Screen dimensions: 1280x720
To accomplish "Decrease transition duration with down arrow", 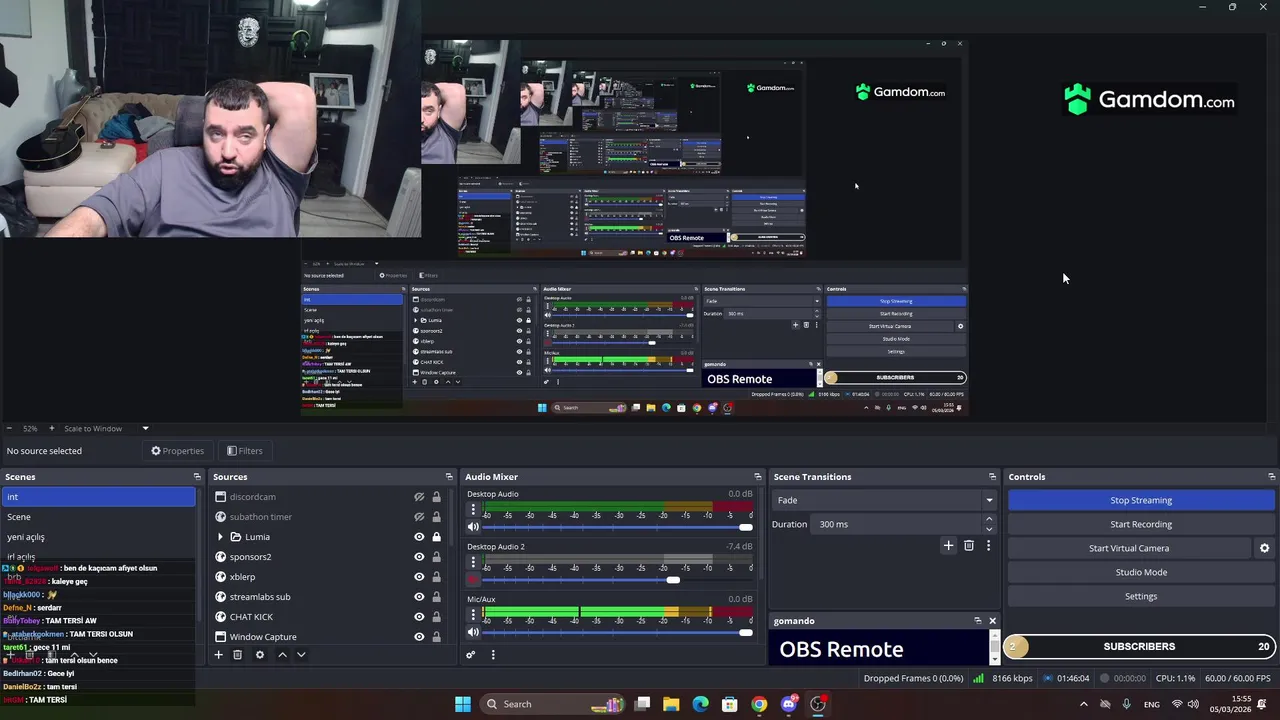I will [x=989, y=529].
